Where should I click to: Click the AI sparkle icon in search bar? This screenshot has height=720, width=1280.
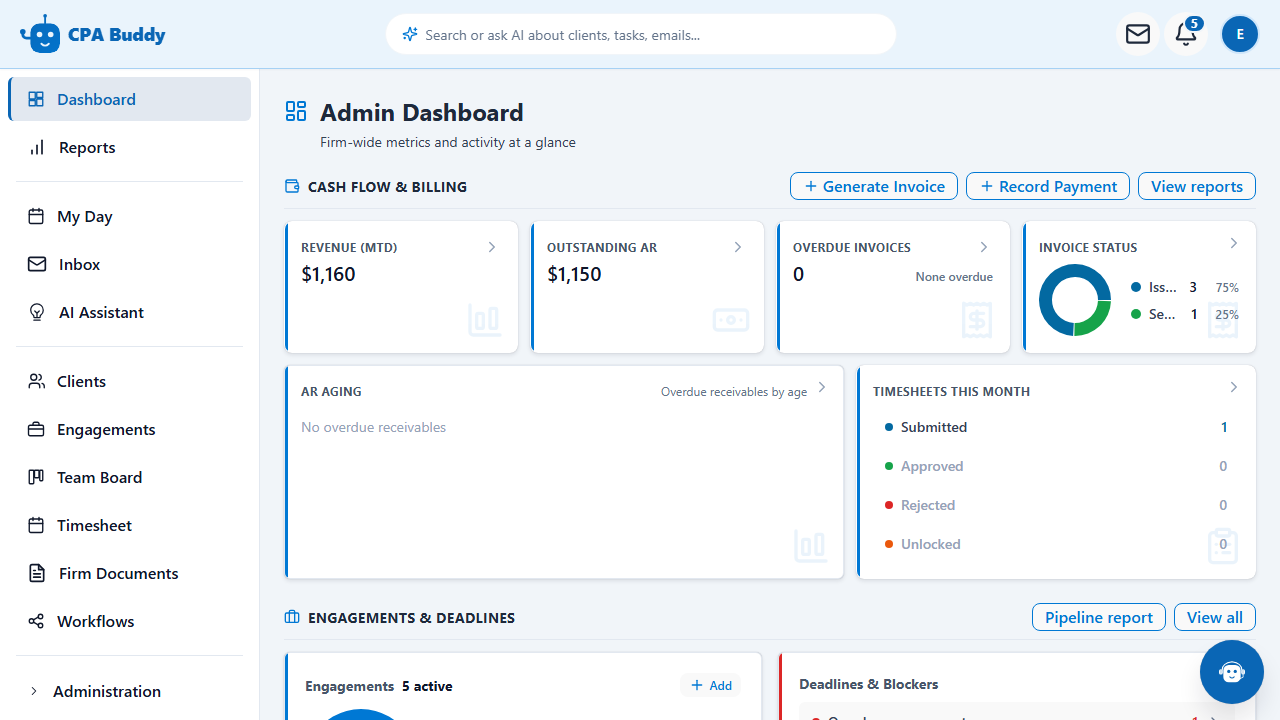409,35
